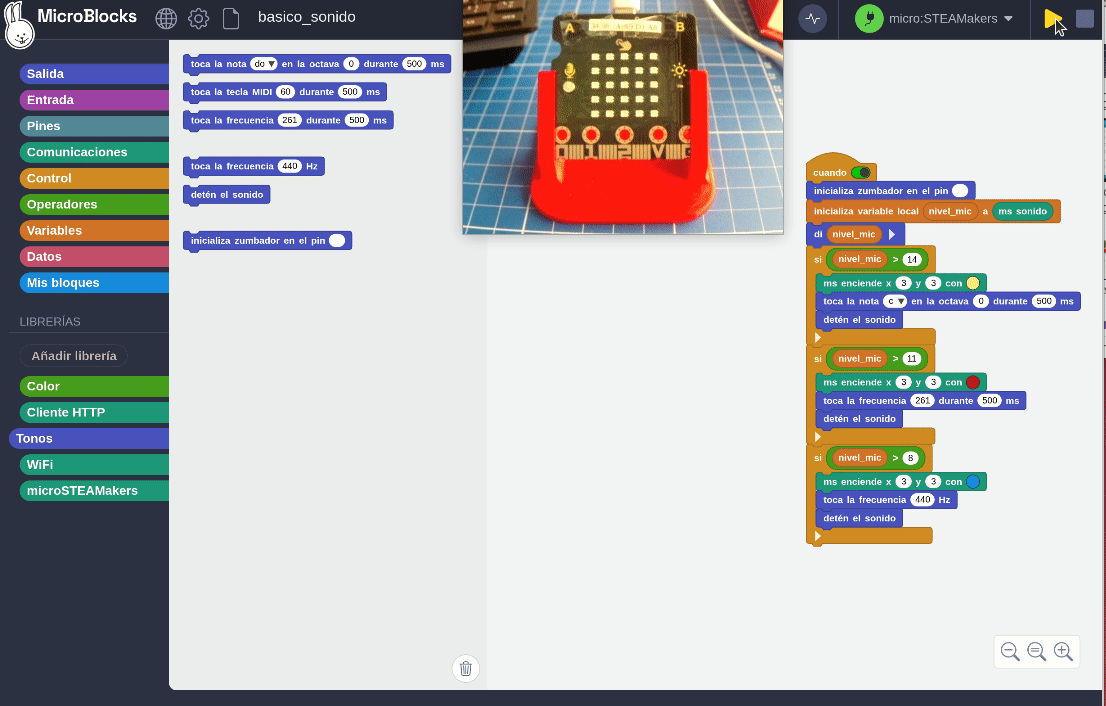Open the Color library
Screen dimensions: 1106x706
point(94,386)
